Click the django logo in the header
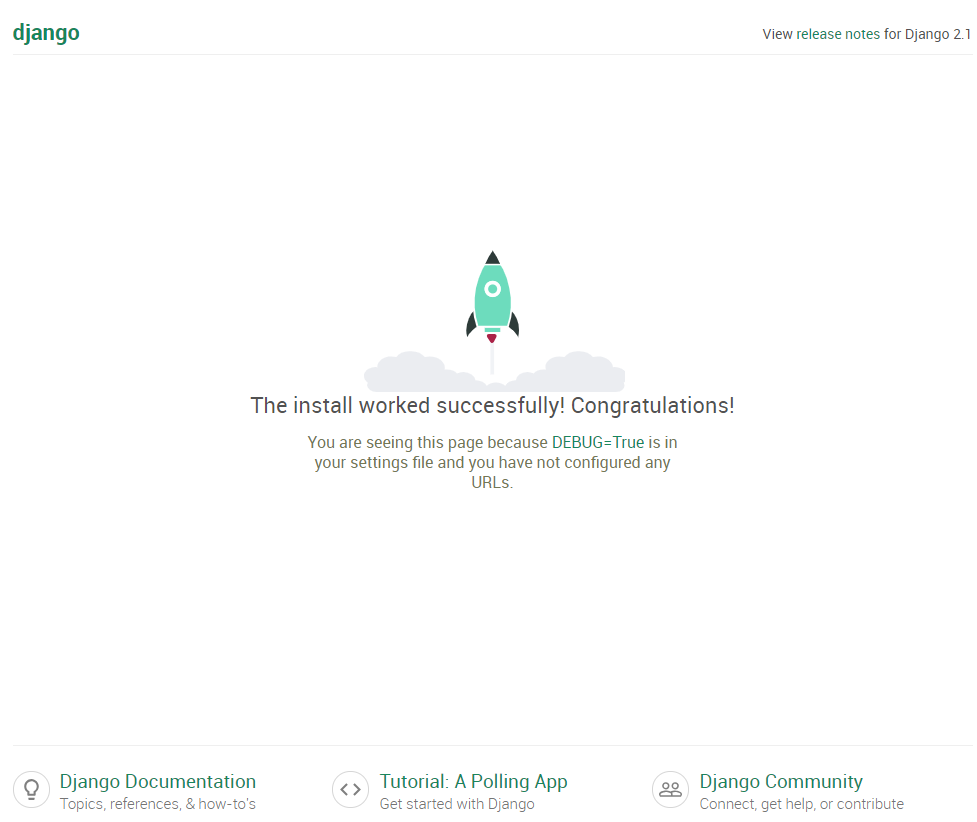The height and width of the screenshot is (822, 977). [46, 33]
